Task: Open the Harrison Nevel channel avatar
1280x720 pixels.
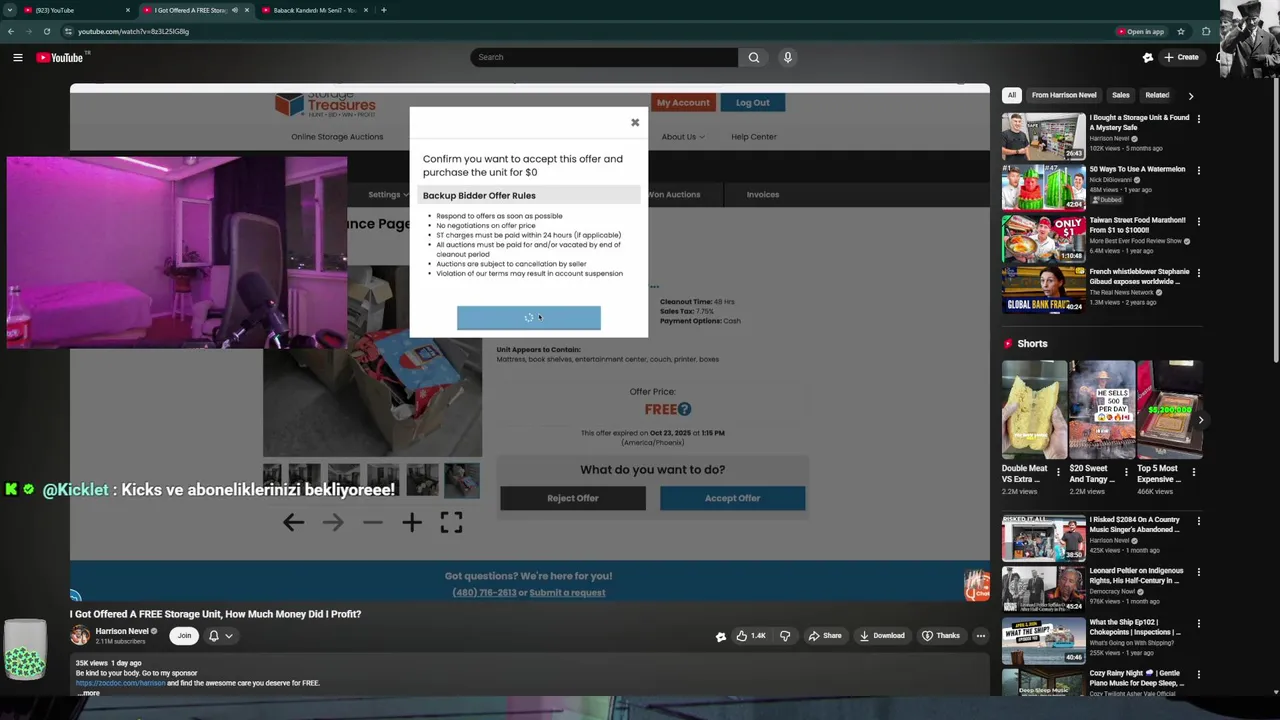Action: tap(79, 636)
